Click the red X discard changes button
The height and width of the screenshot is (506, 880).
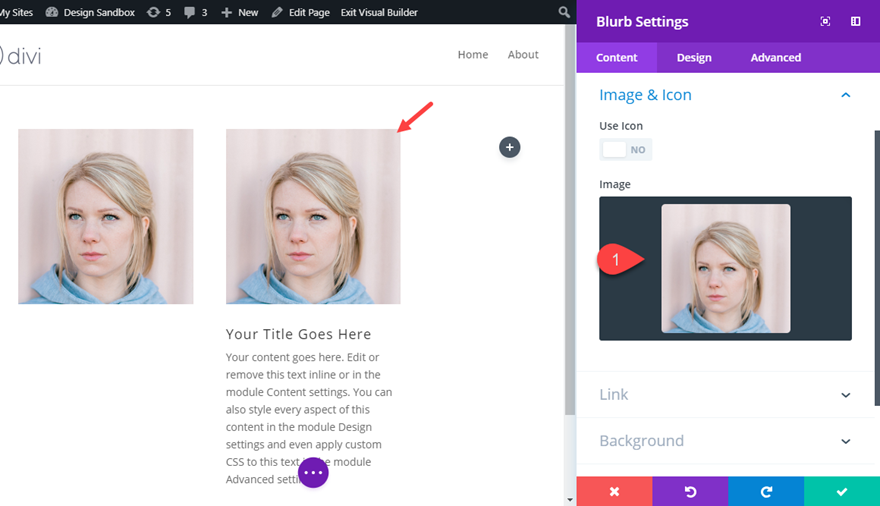(614, 491)
